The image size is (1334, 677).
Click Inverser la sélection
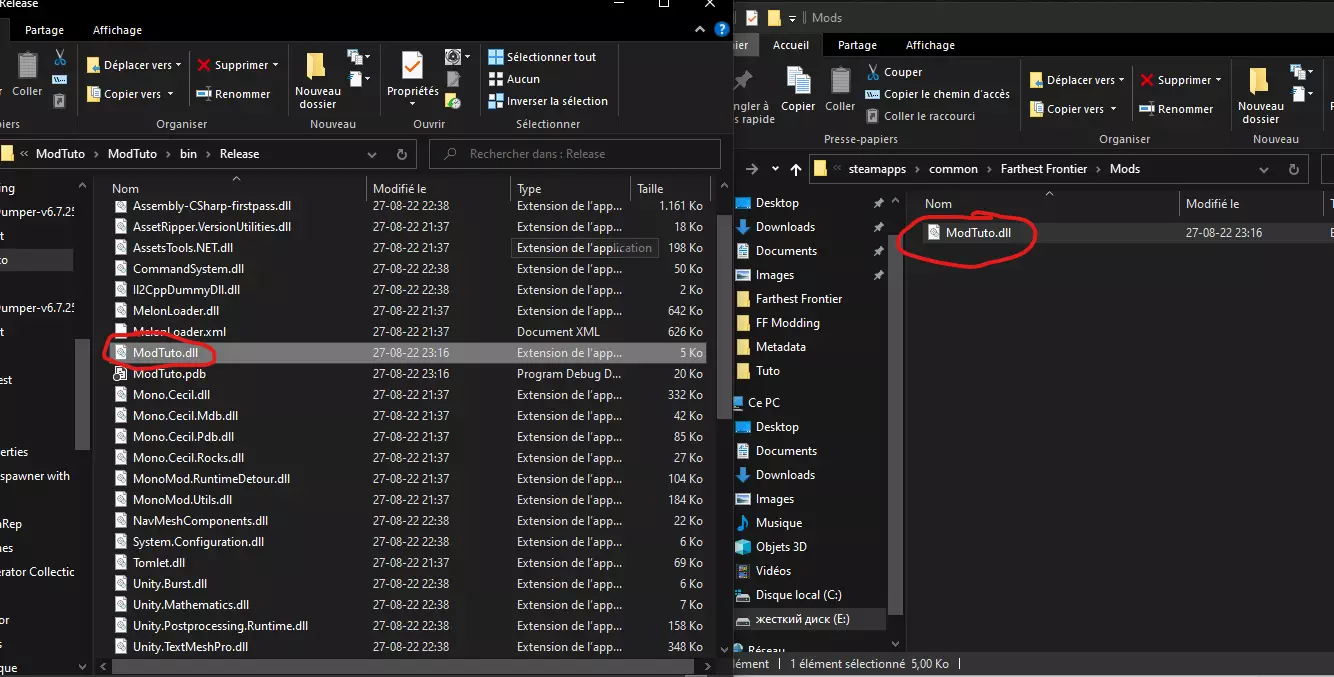(x=548, y=101)
